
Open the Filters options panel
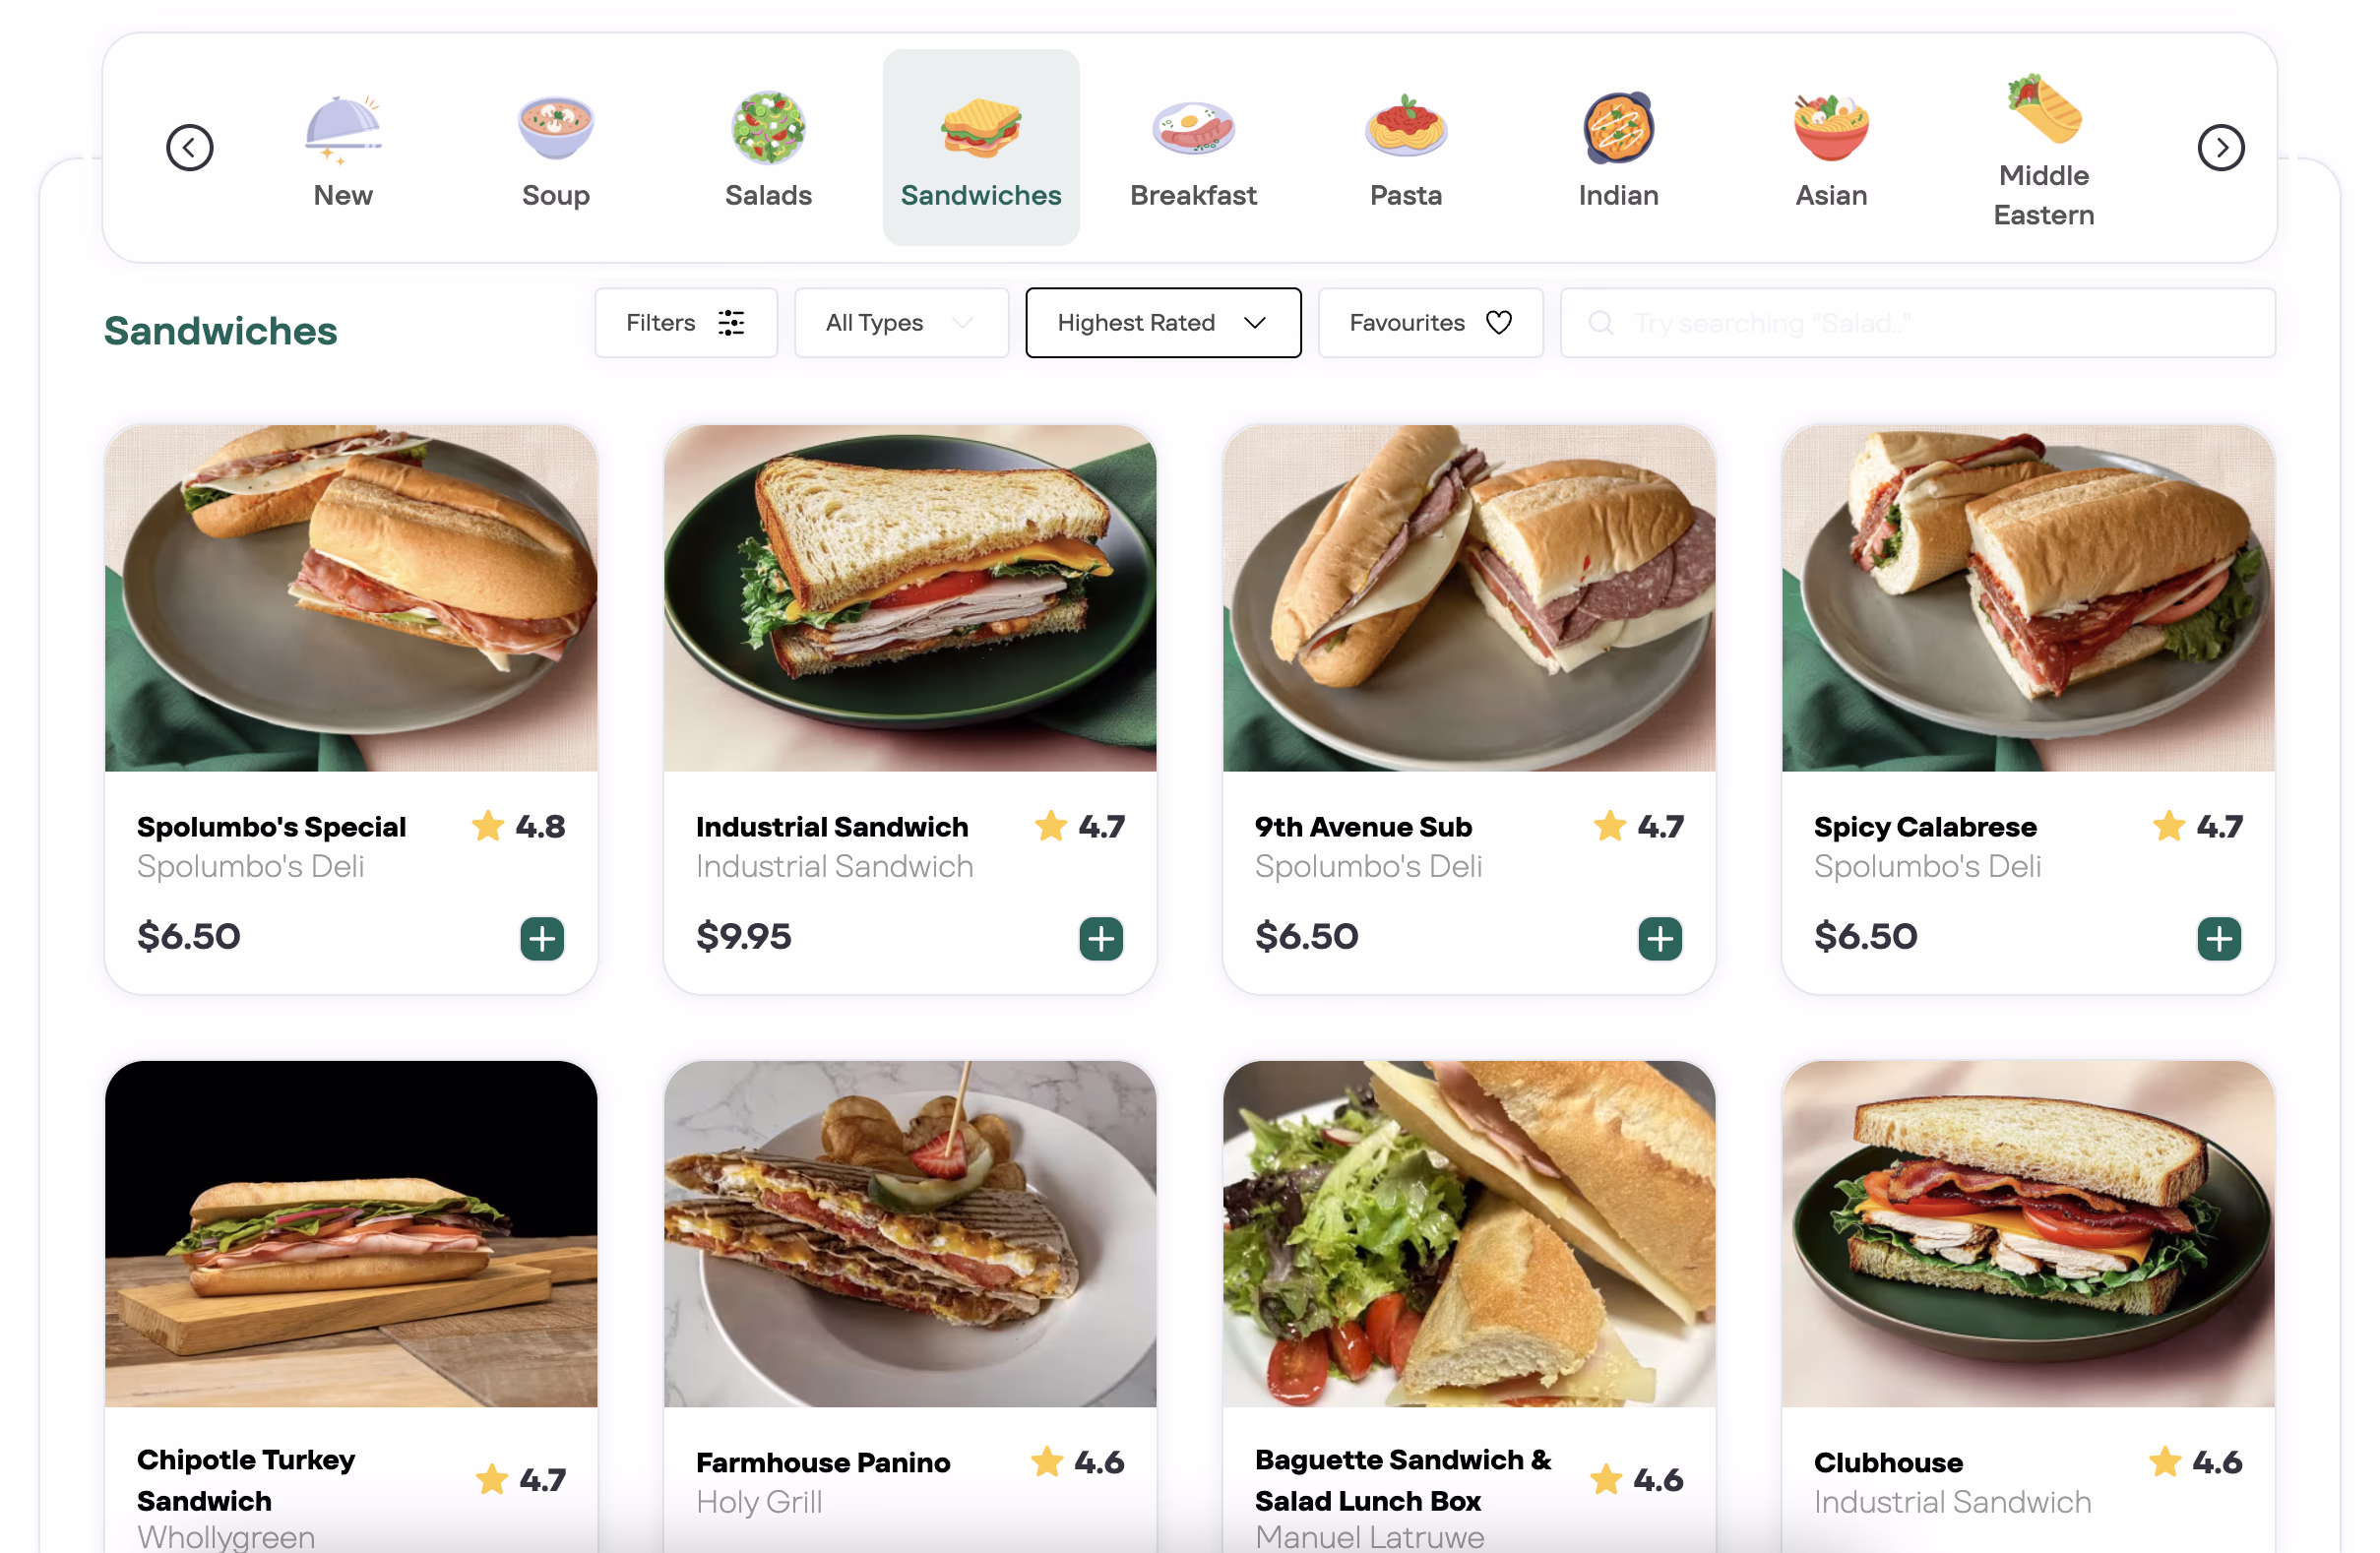(x=686, y=323)
